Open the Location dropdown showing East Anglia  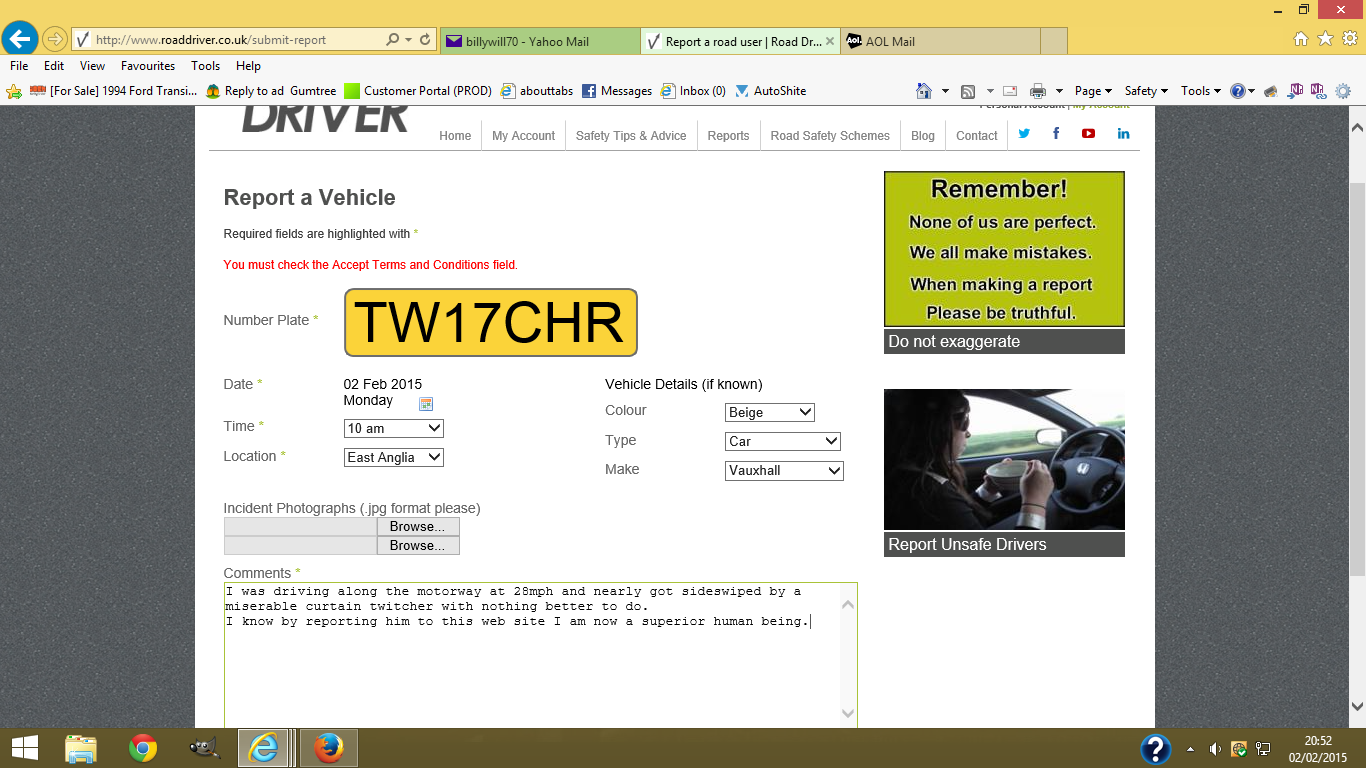(x=393, y=457)
